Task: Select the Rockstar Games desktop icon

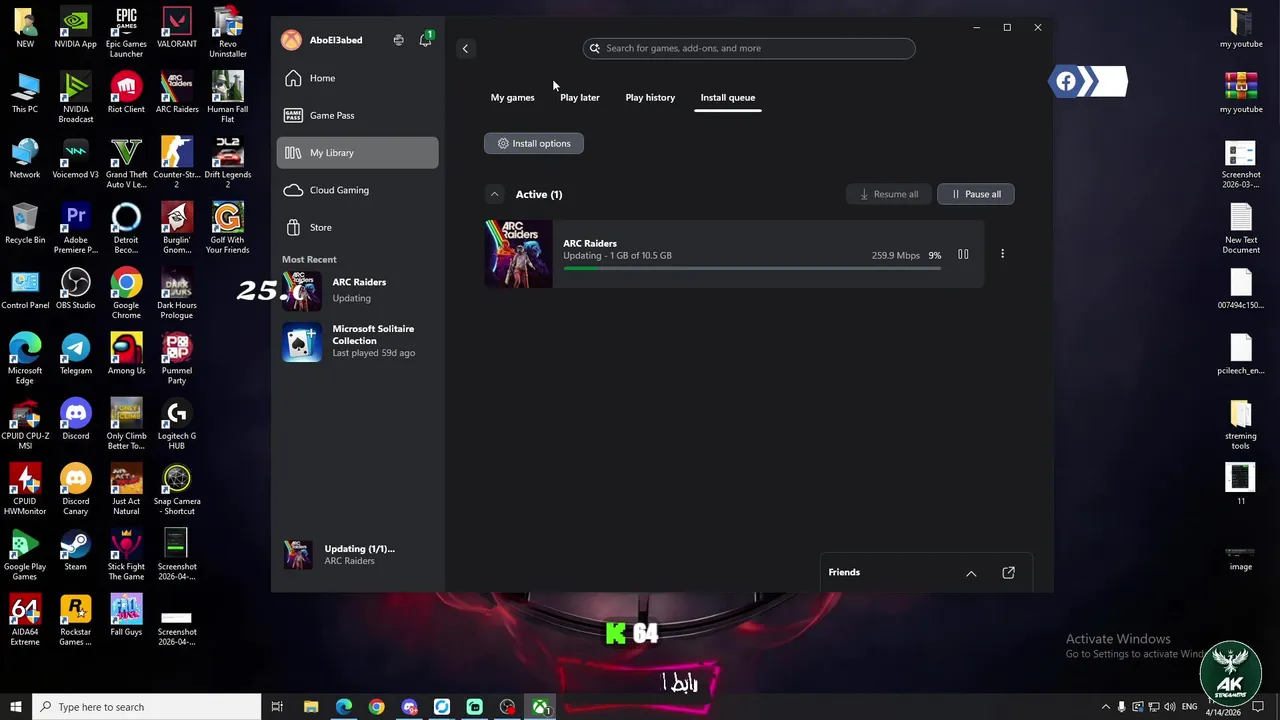Action: (75, 621)
